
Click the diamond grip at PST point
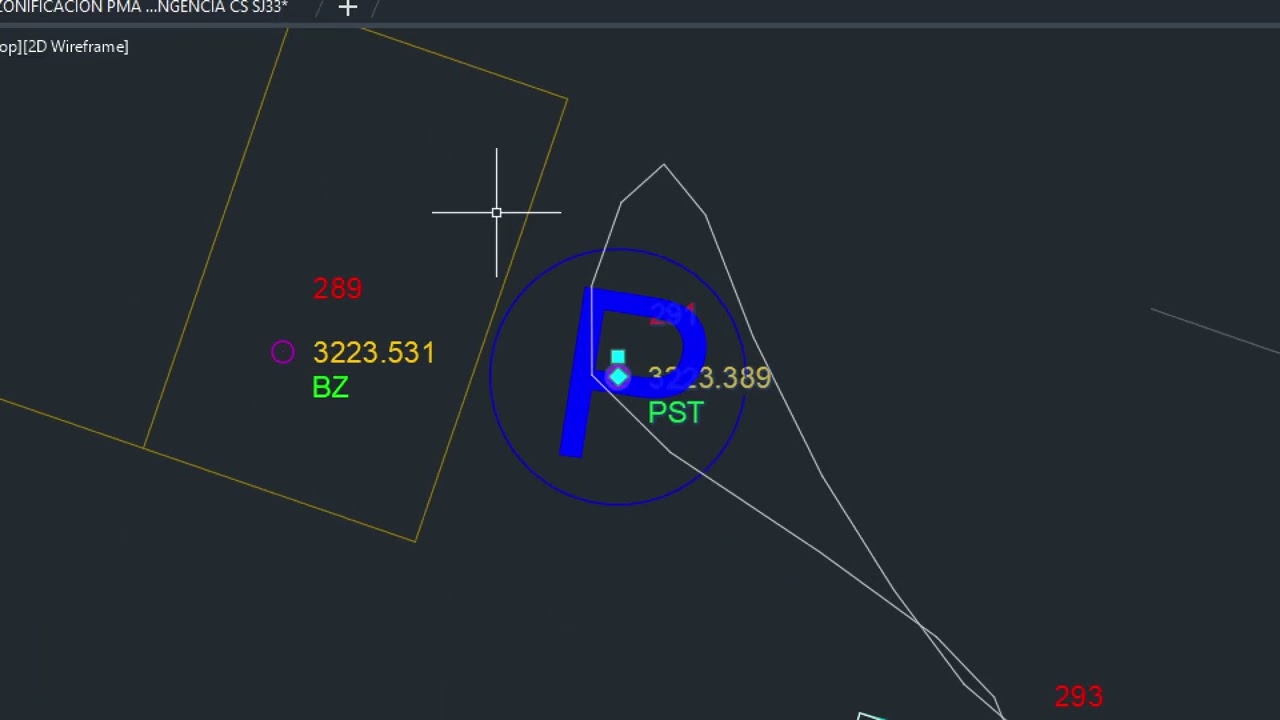(618, 377)
